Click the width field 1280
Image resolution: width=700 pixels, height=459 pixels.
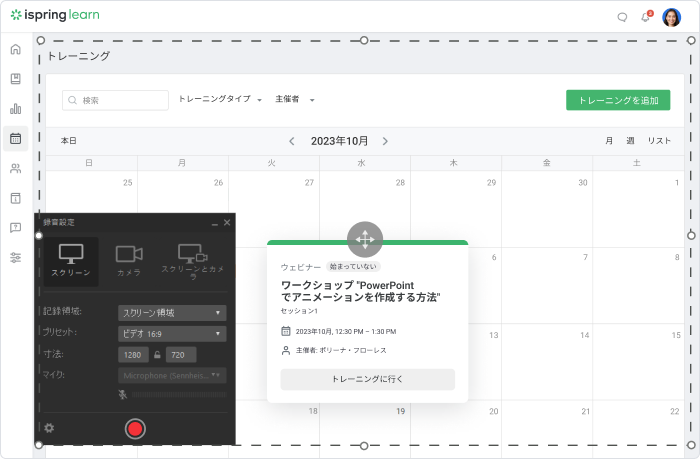133,355
